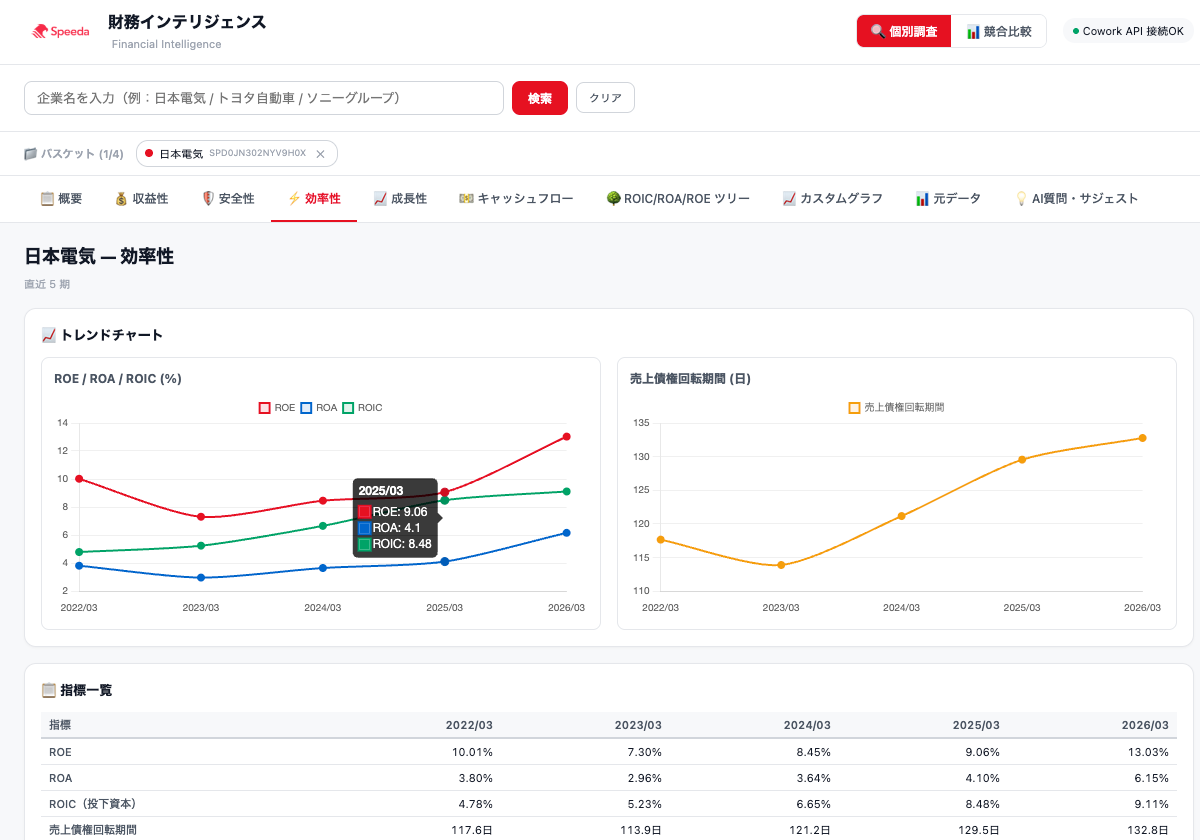Open the 収益性 tab
The image size is (1200, 840).
141,199
